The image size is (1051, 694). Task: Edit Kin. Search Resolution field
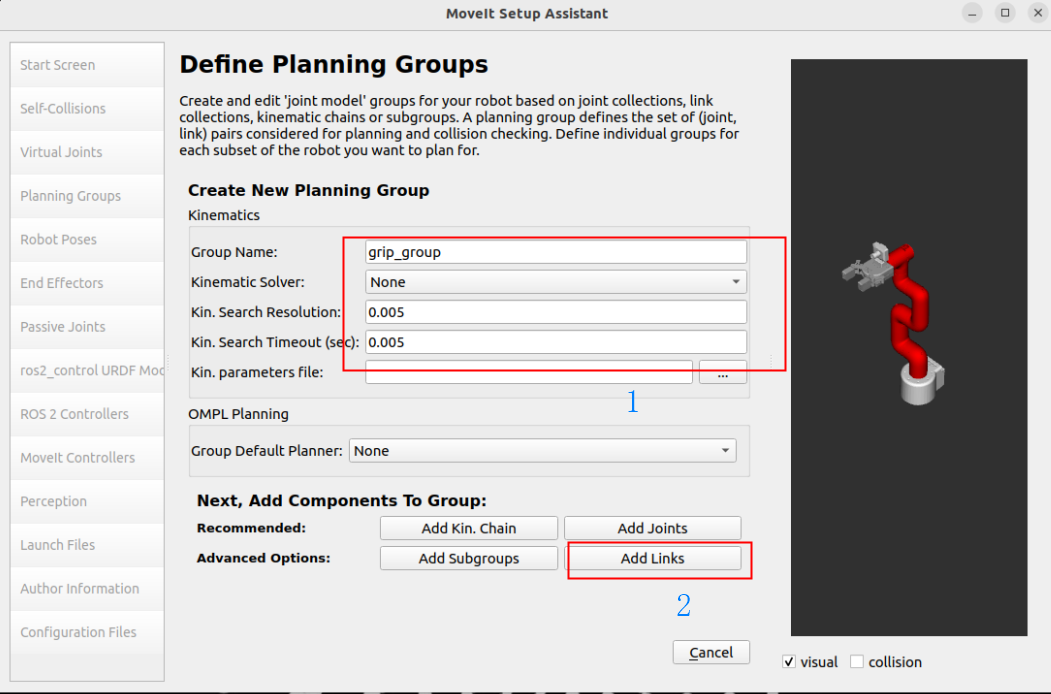pos(556,312)
